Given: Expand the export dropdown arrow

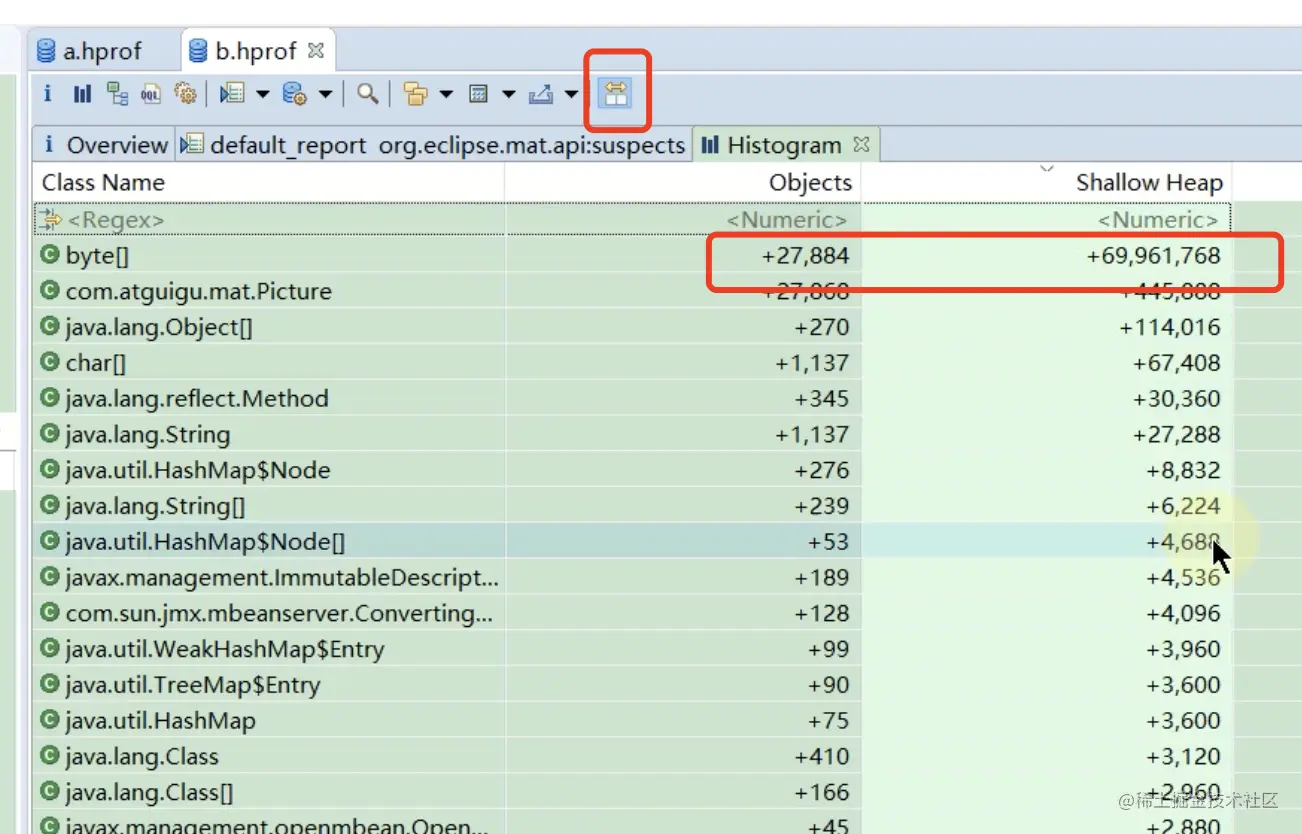Looking at the screenshot, I should [571, 94].
